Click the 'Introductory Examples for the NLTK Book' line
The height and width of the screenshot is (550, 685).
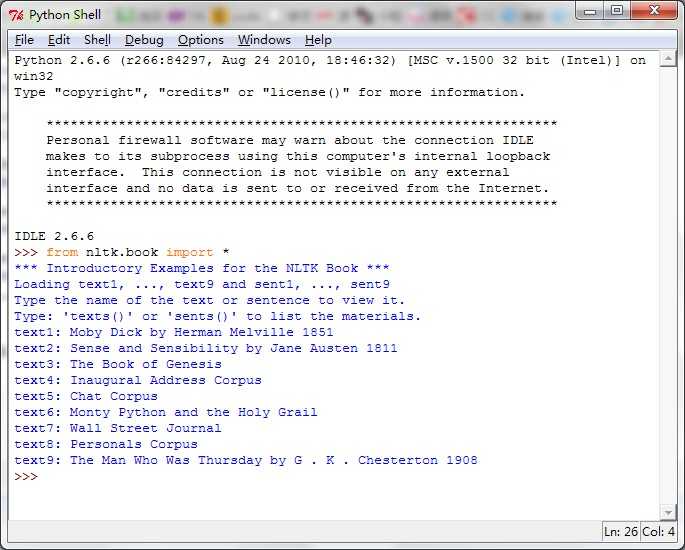[202, 268]
